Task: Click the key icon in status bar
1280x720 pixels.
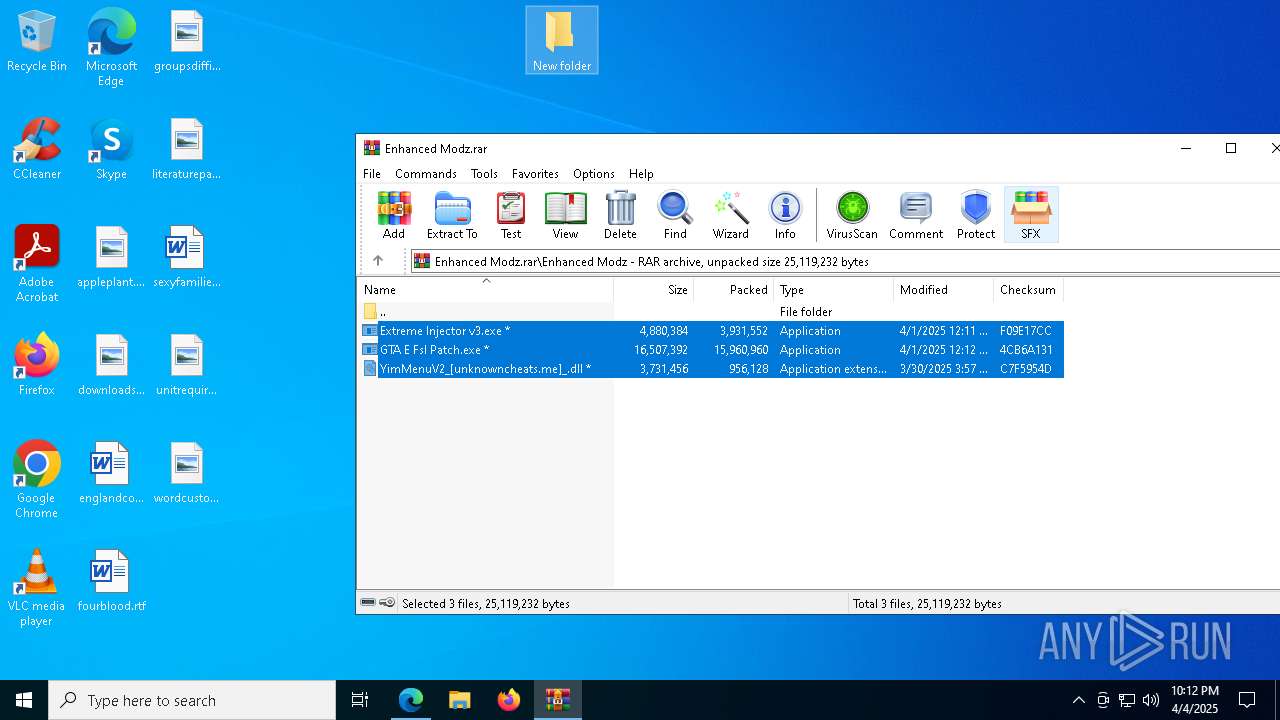Action: click(x=387, y=603)
